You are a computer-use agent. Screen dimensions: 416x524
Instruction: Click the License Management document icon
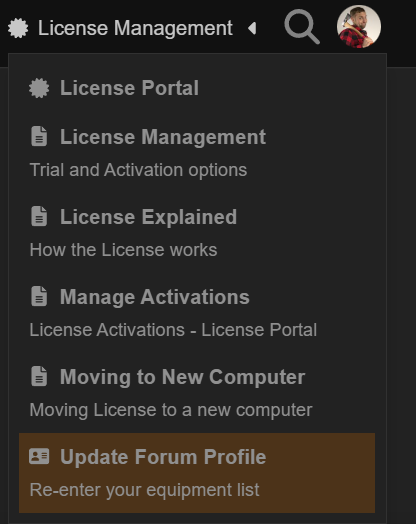tap(39, 136)
